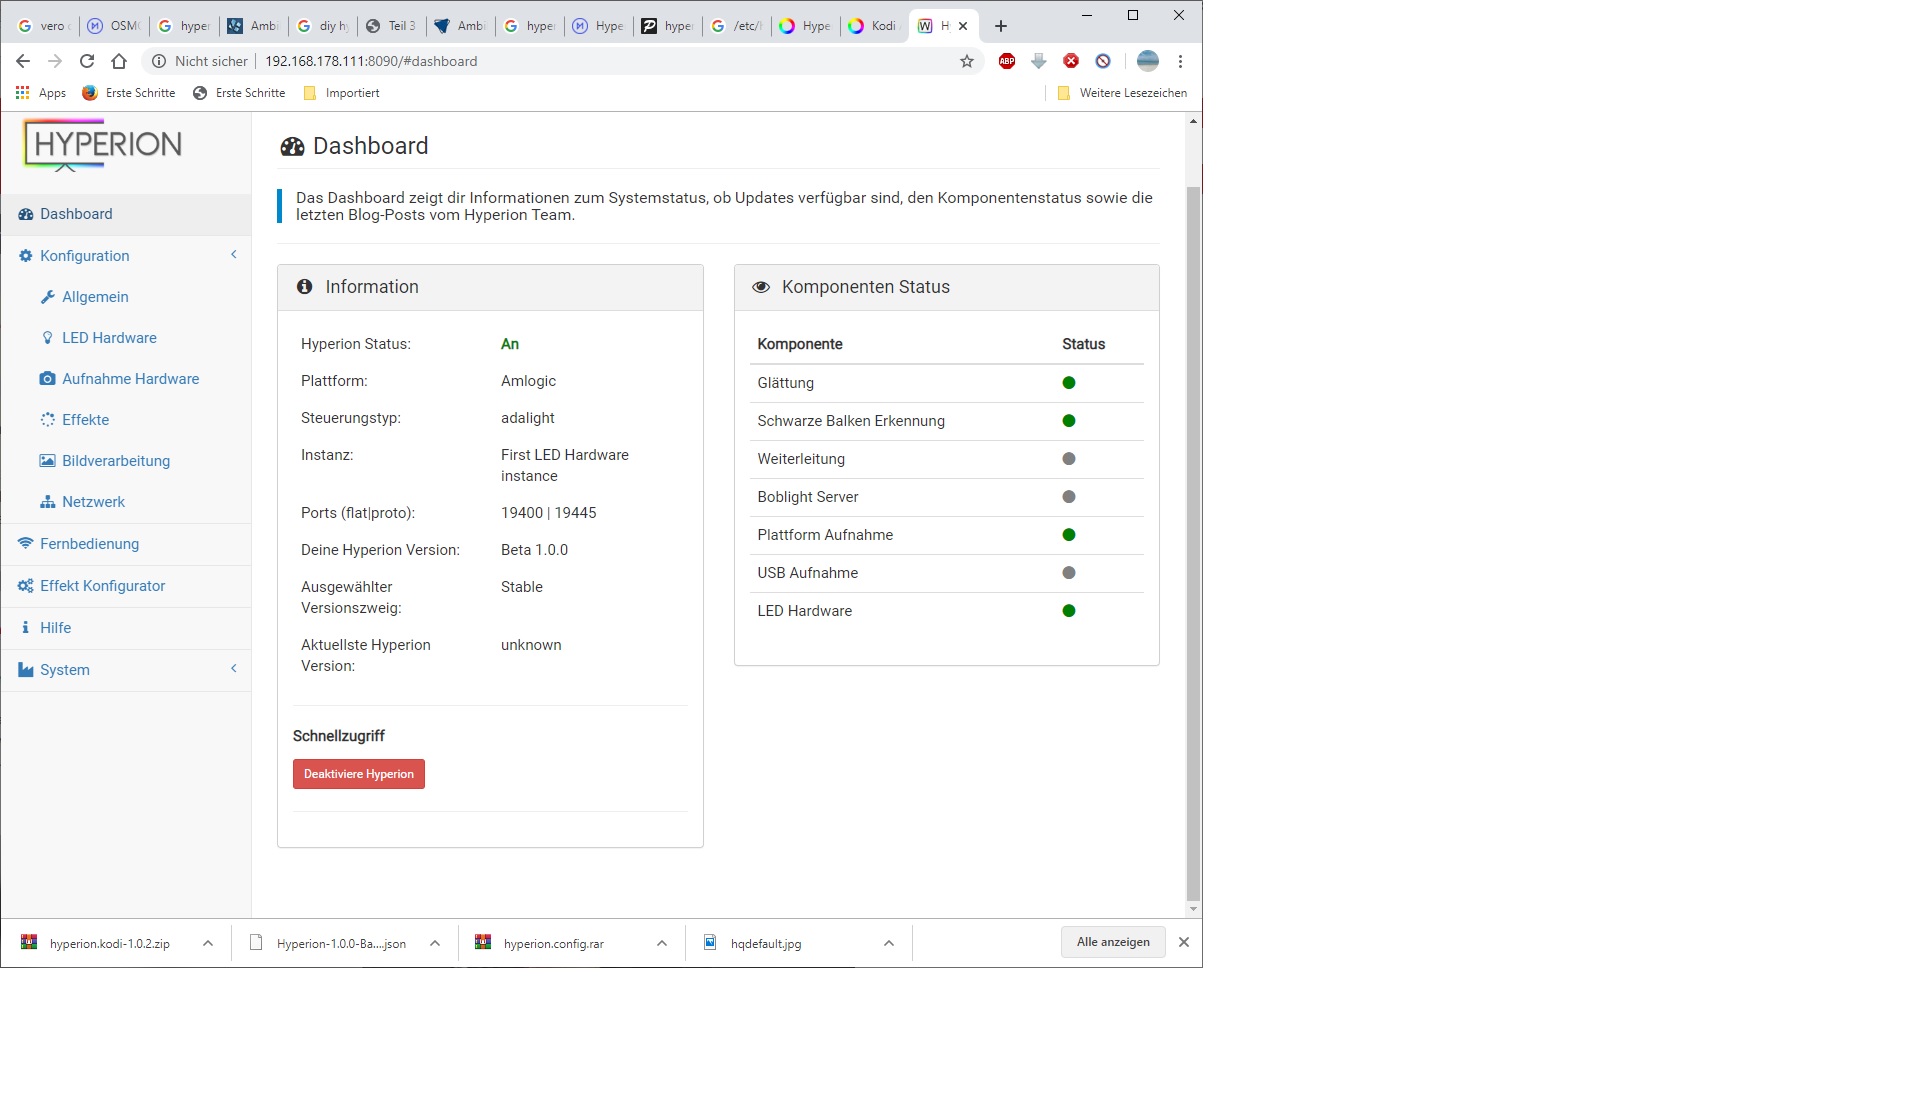
Task: Open downloaded hyperion.kodi-1.0.2.zip
Action: click(x=98, y=943)
